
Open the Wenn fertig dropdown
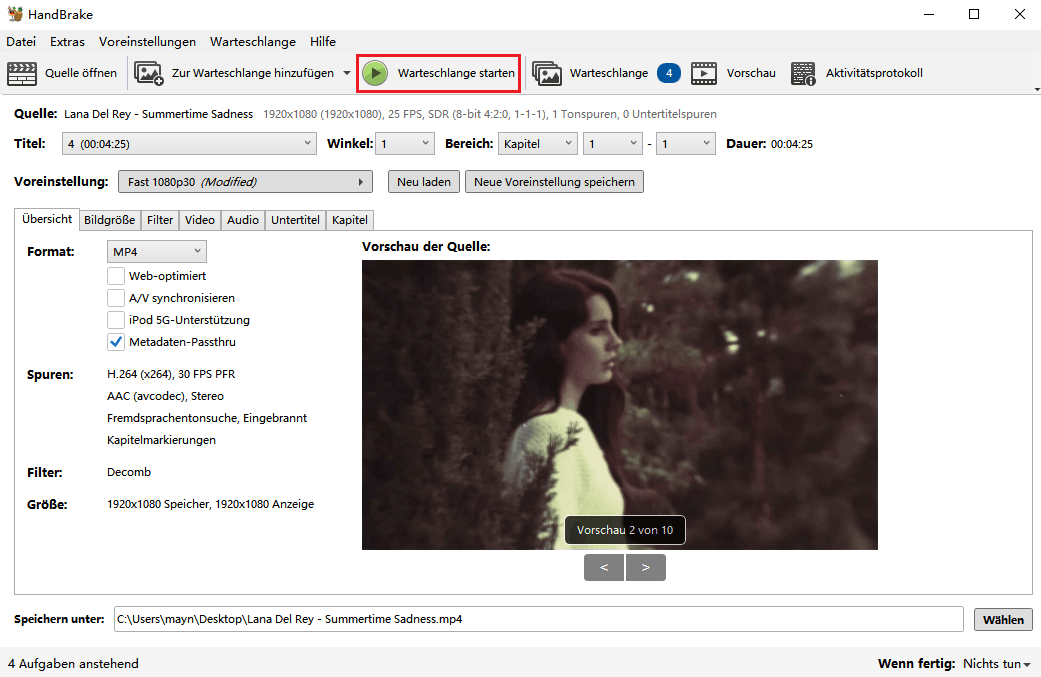pos(994,663)
